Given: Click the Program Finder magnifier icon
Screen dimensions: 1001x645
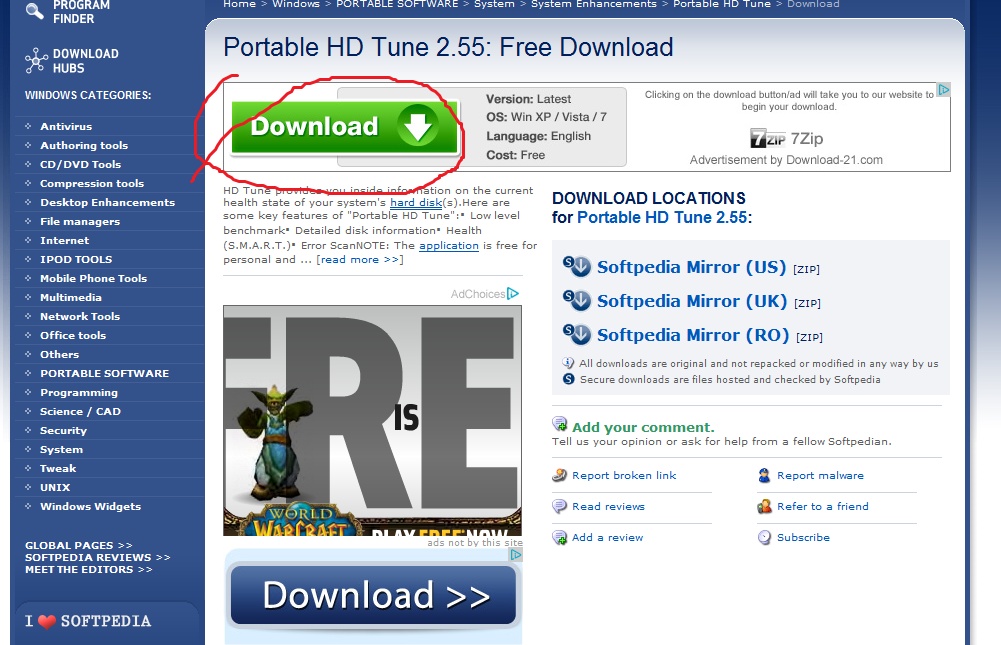Looking at the screenshot, I should [x=34, y=10].
